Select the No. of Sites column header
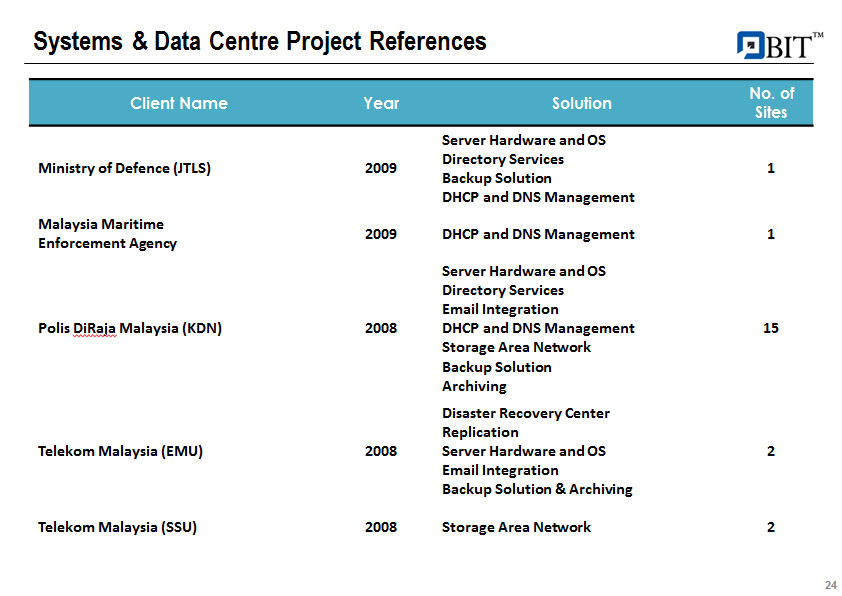 click(x=771, y=103)
